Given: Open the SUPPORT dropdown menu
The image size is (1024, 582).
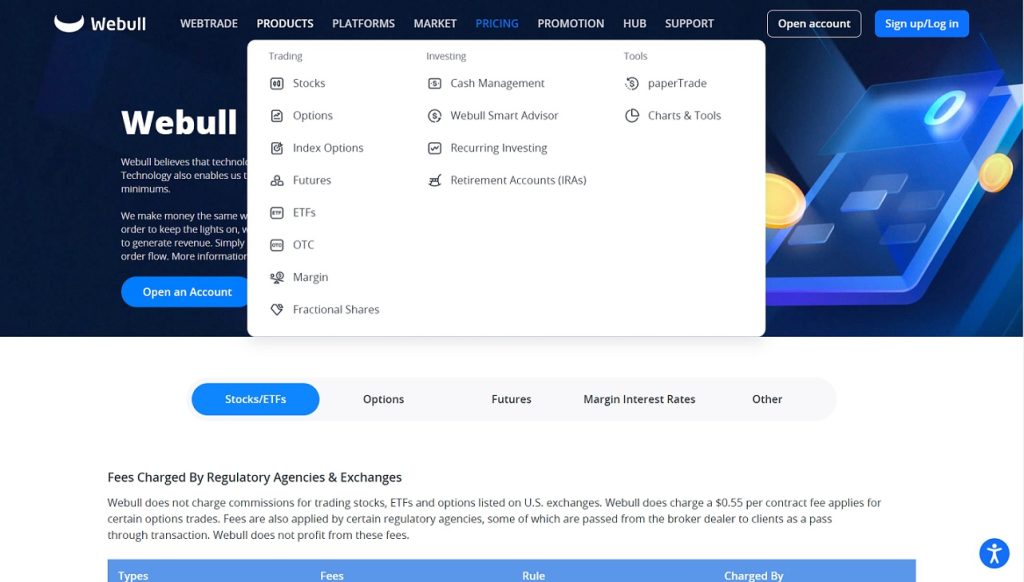Looking at the screenshot, I should pyautogui.click(x=689, y=23).
